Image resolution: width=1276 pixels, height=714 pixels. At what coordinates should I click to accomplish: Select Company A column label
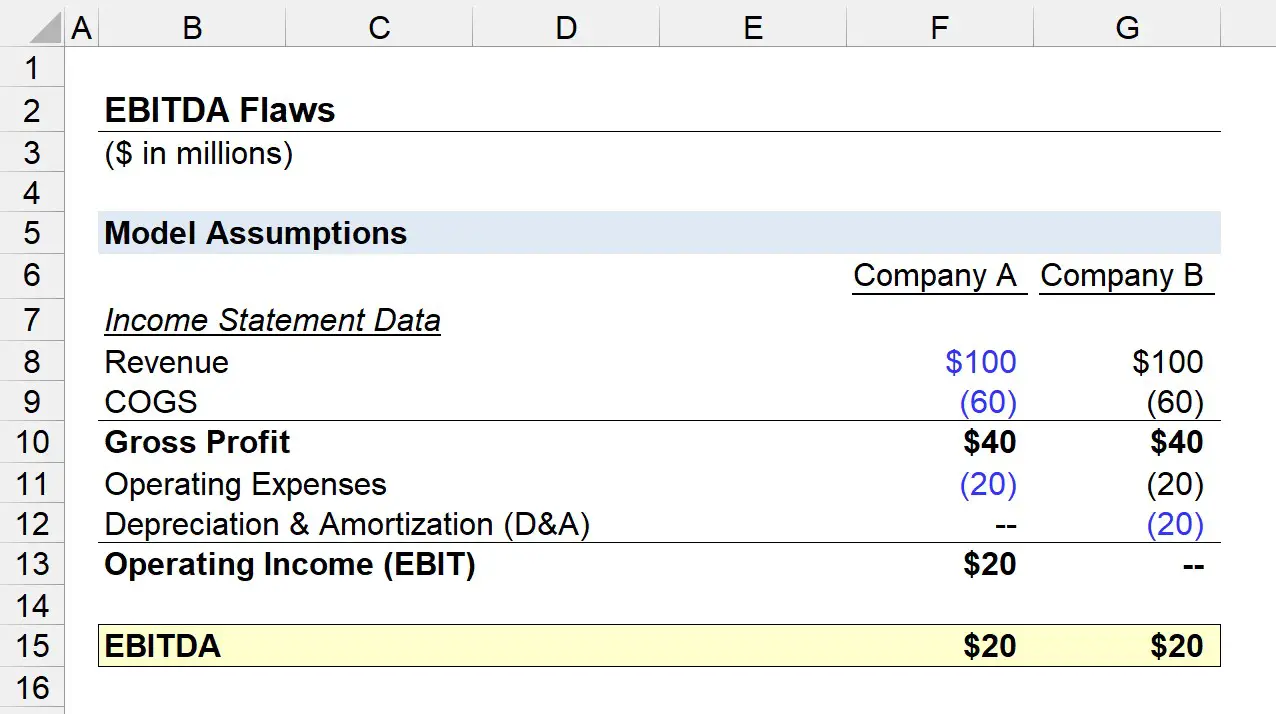(x=935, y=276)
